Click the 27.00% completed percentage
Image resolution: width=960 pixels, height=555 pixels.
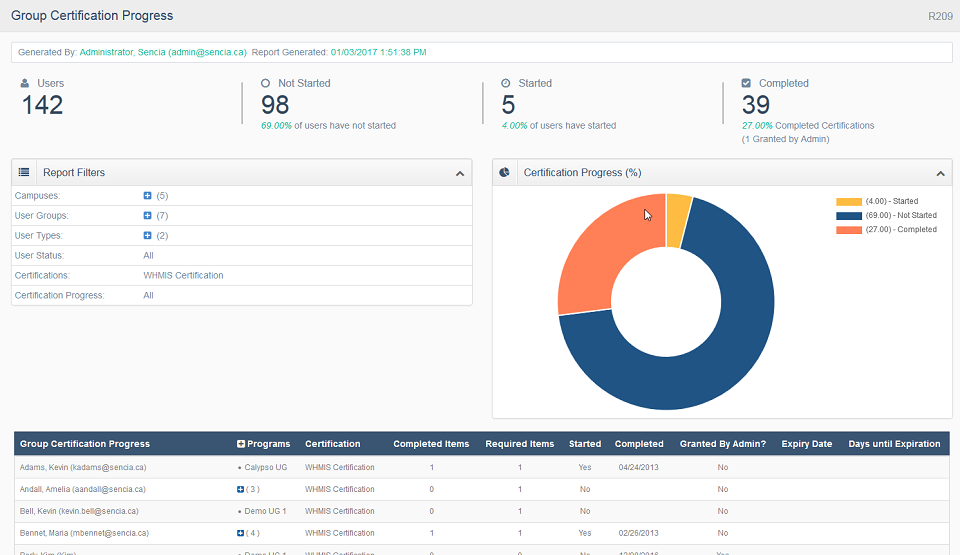click(757, 126)
